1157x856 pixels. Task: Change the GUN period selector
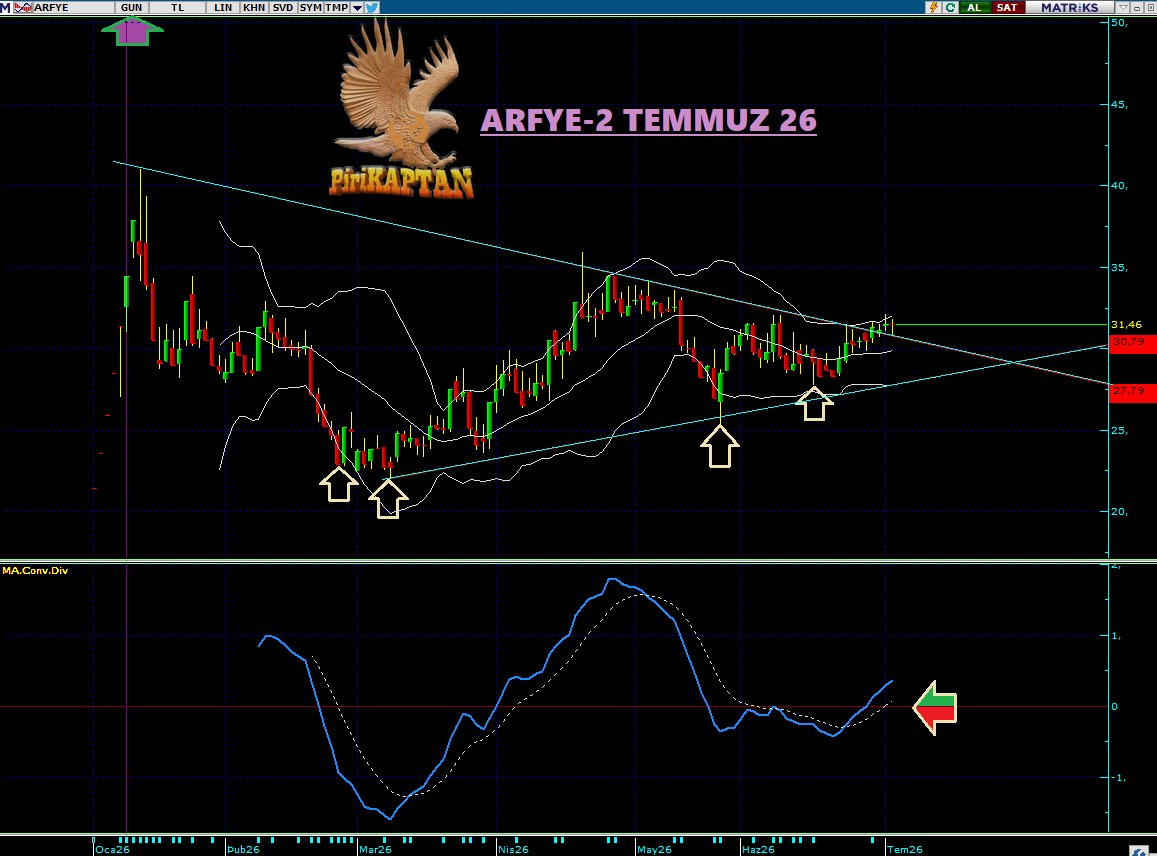click(x=131, y=7)
